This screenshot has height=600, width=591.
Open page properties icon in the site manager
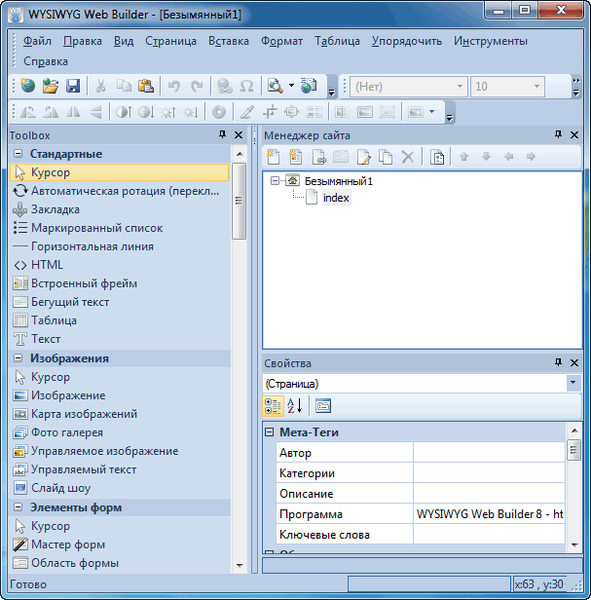pos(437,157)
